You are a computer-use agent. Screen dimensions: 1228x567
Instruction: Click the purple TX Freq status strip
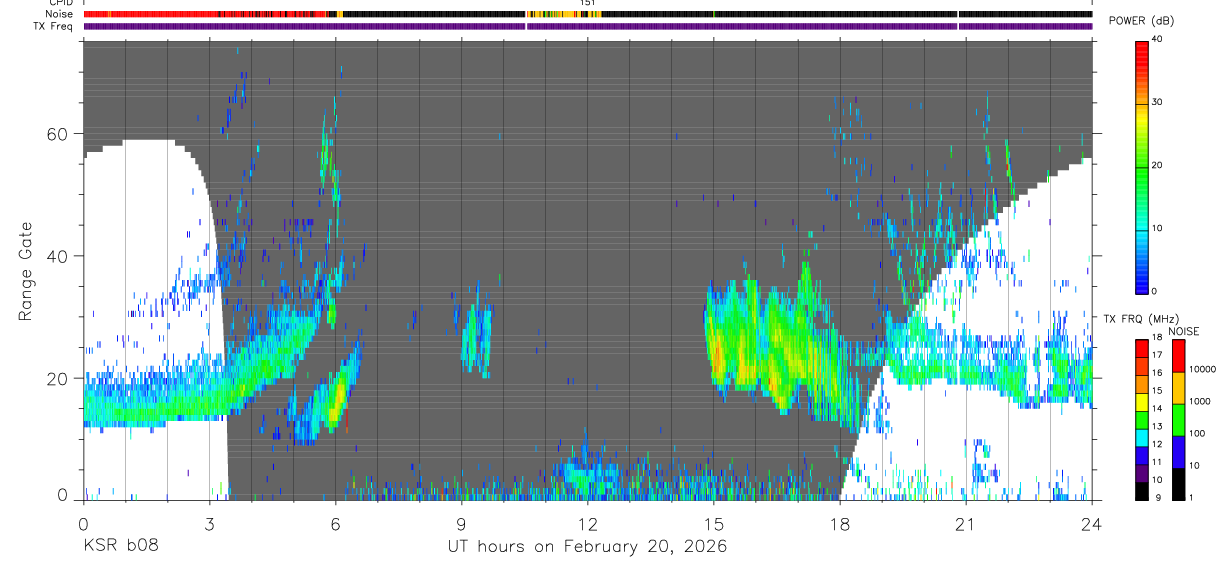tap(588, 26)
